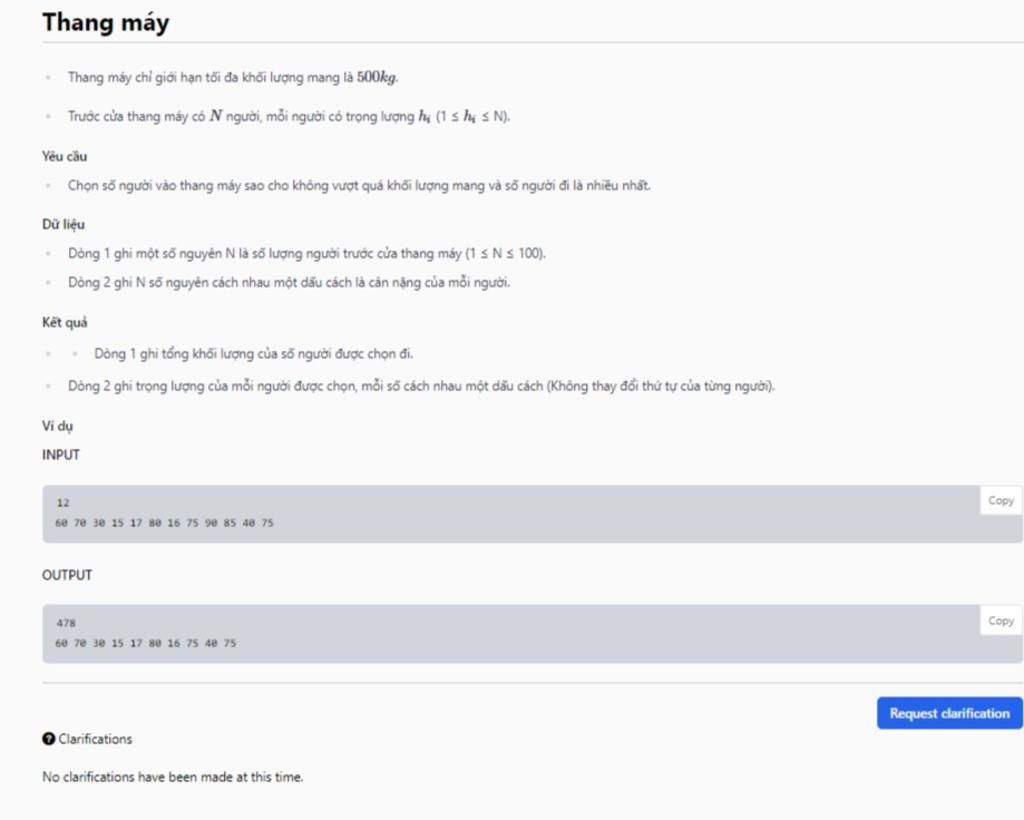Click the Ví dụ heading
The width and height of the screenshot is (1024, 820).
[x=57, y=426]
